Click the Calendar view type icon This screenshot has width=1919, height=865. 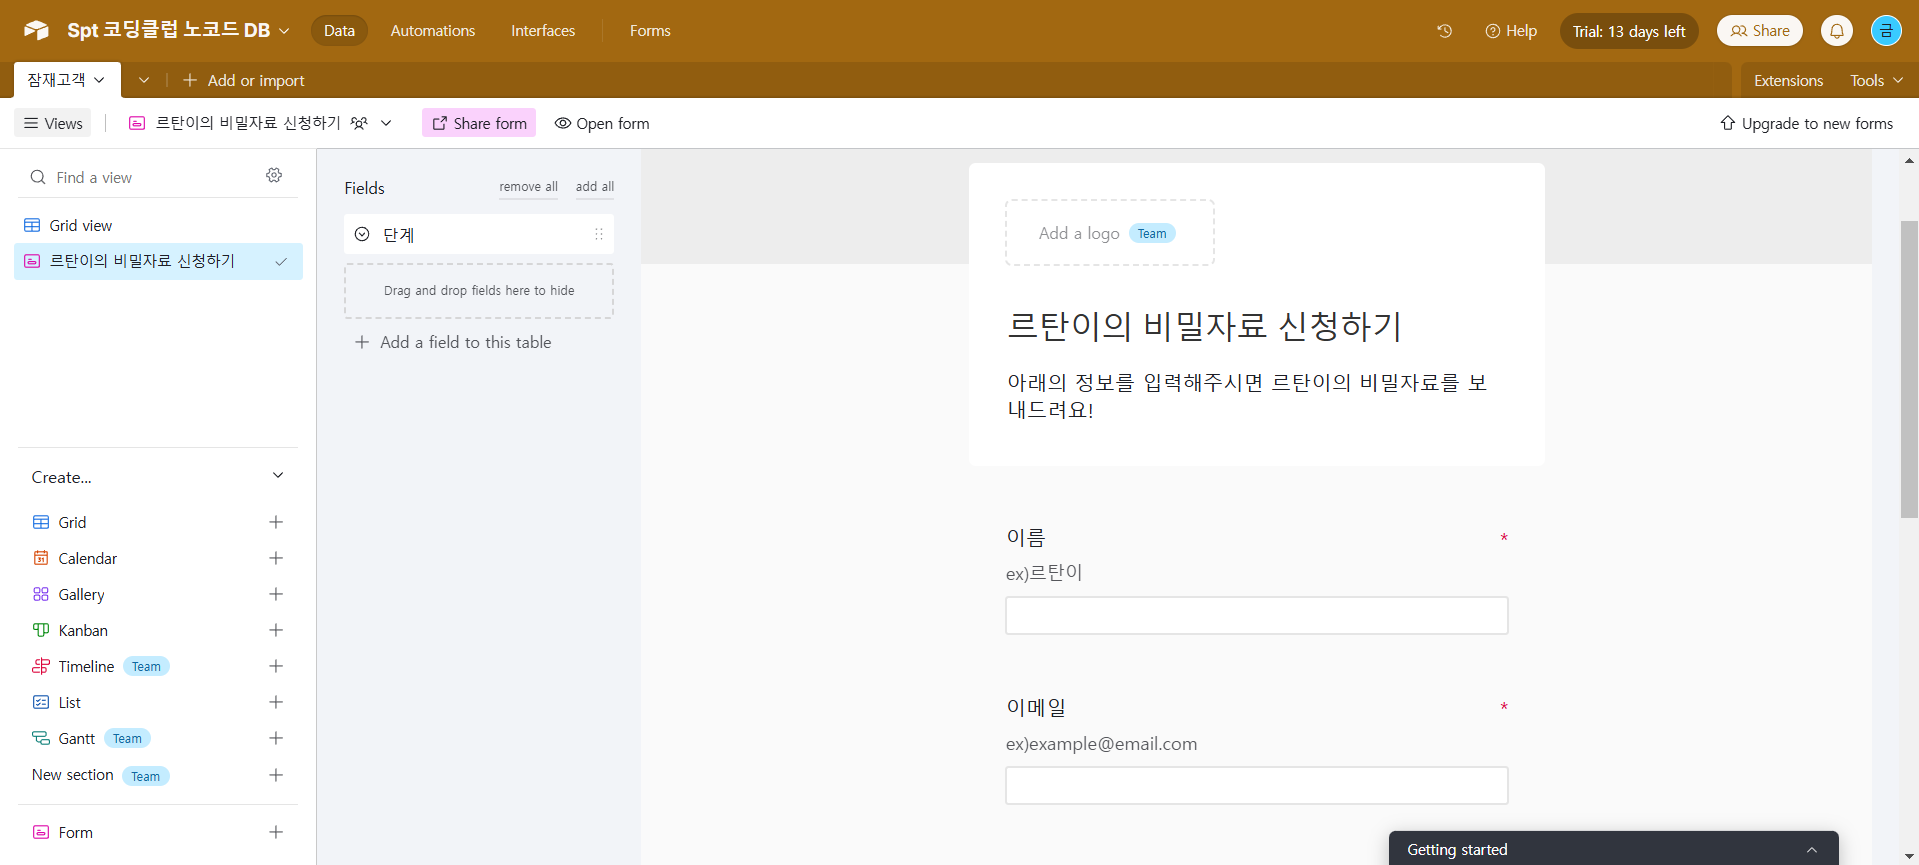click(x=41, y=558)
